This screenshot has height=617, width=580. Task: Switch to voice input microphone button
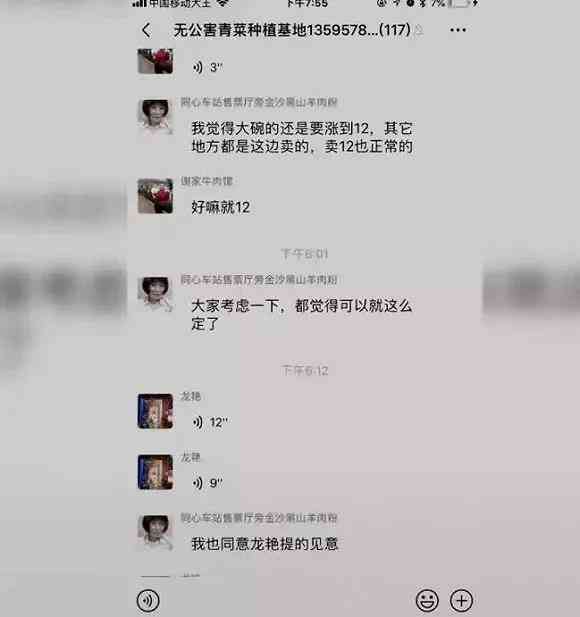148,600
